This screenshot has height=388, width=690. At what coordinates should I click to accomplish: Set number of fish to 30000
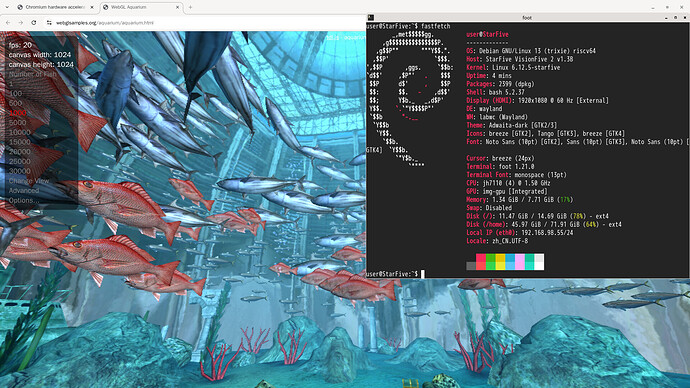(x=20, y=171)
